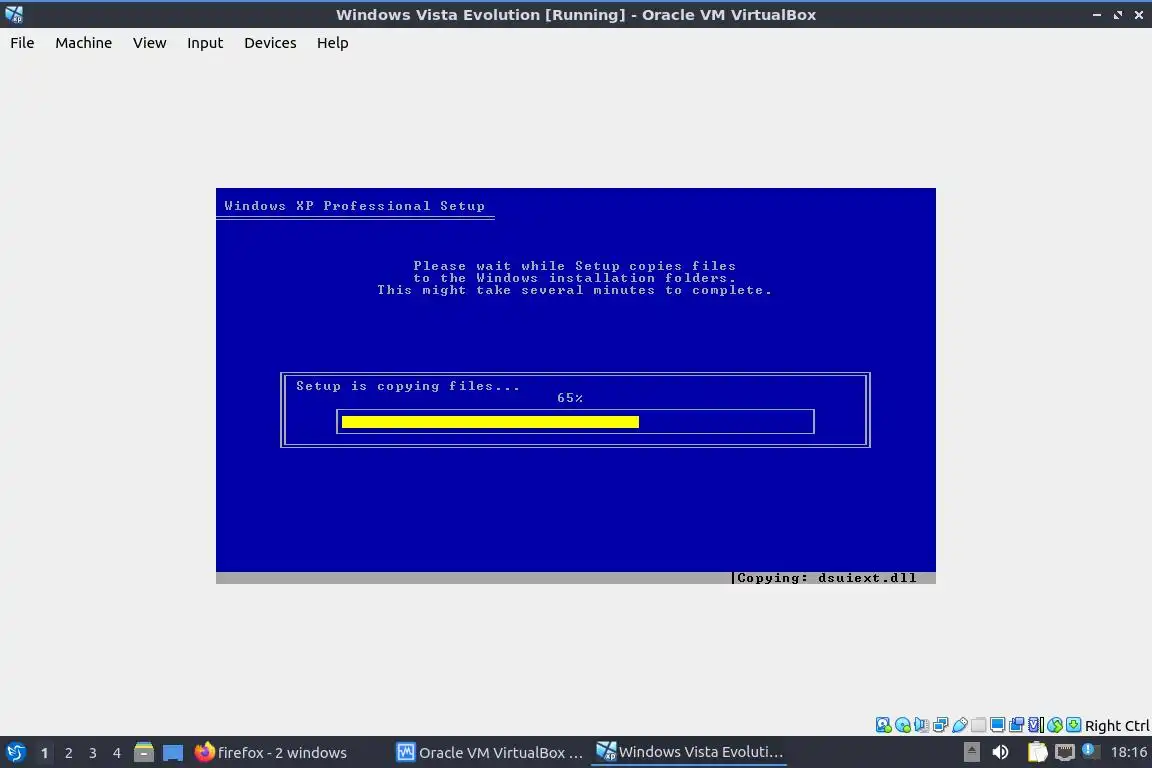Click the CPU virtualization status icon
Image resolution: width=1152 pixels, height=768 pixels.
point(1035,725)
